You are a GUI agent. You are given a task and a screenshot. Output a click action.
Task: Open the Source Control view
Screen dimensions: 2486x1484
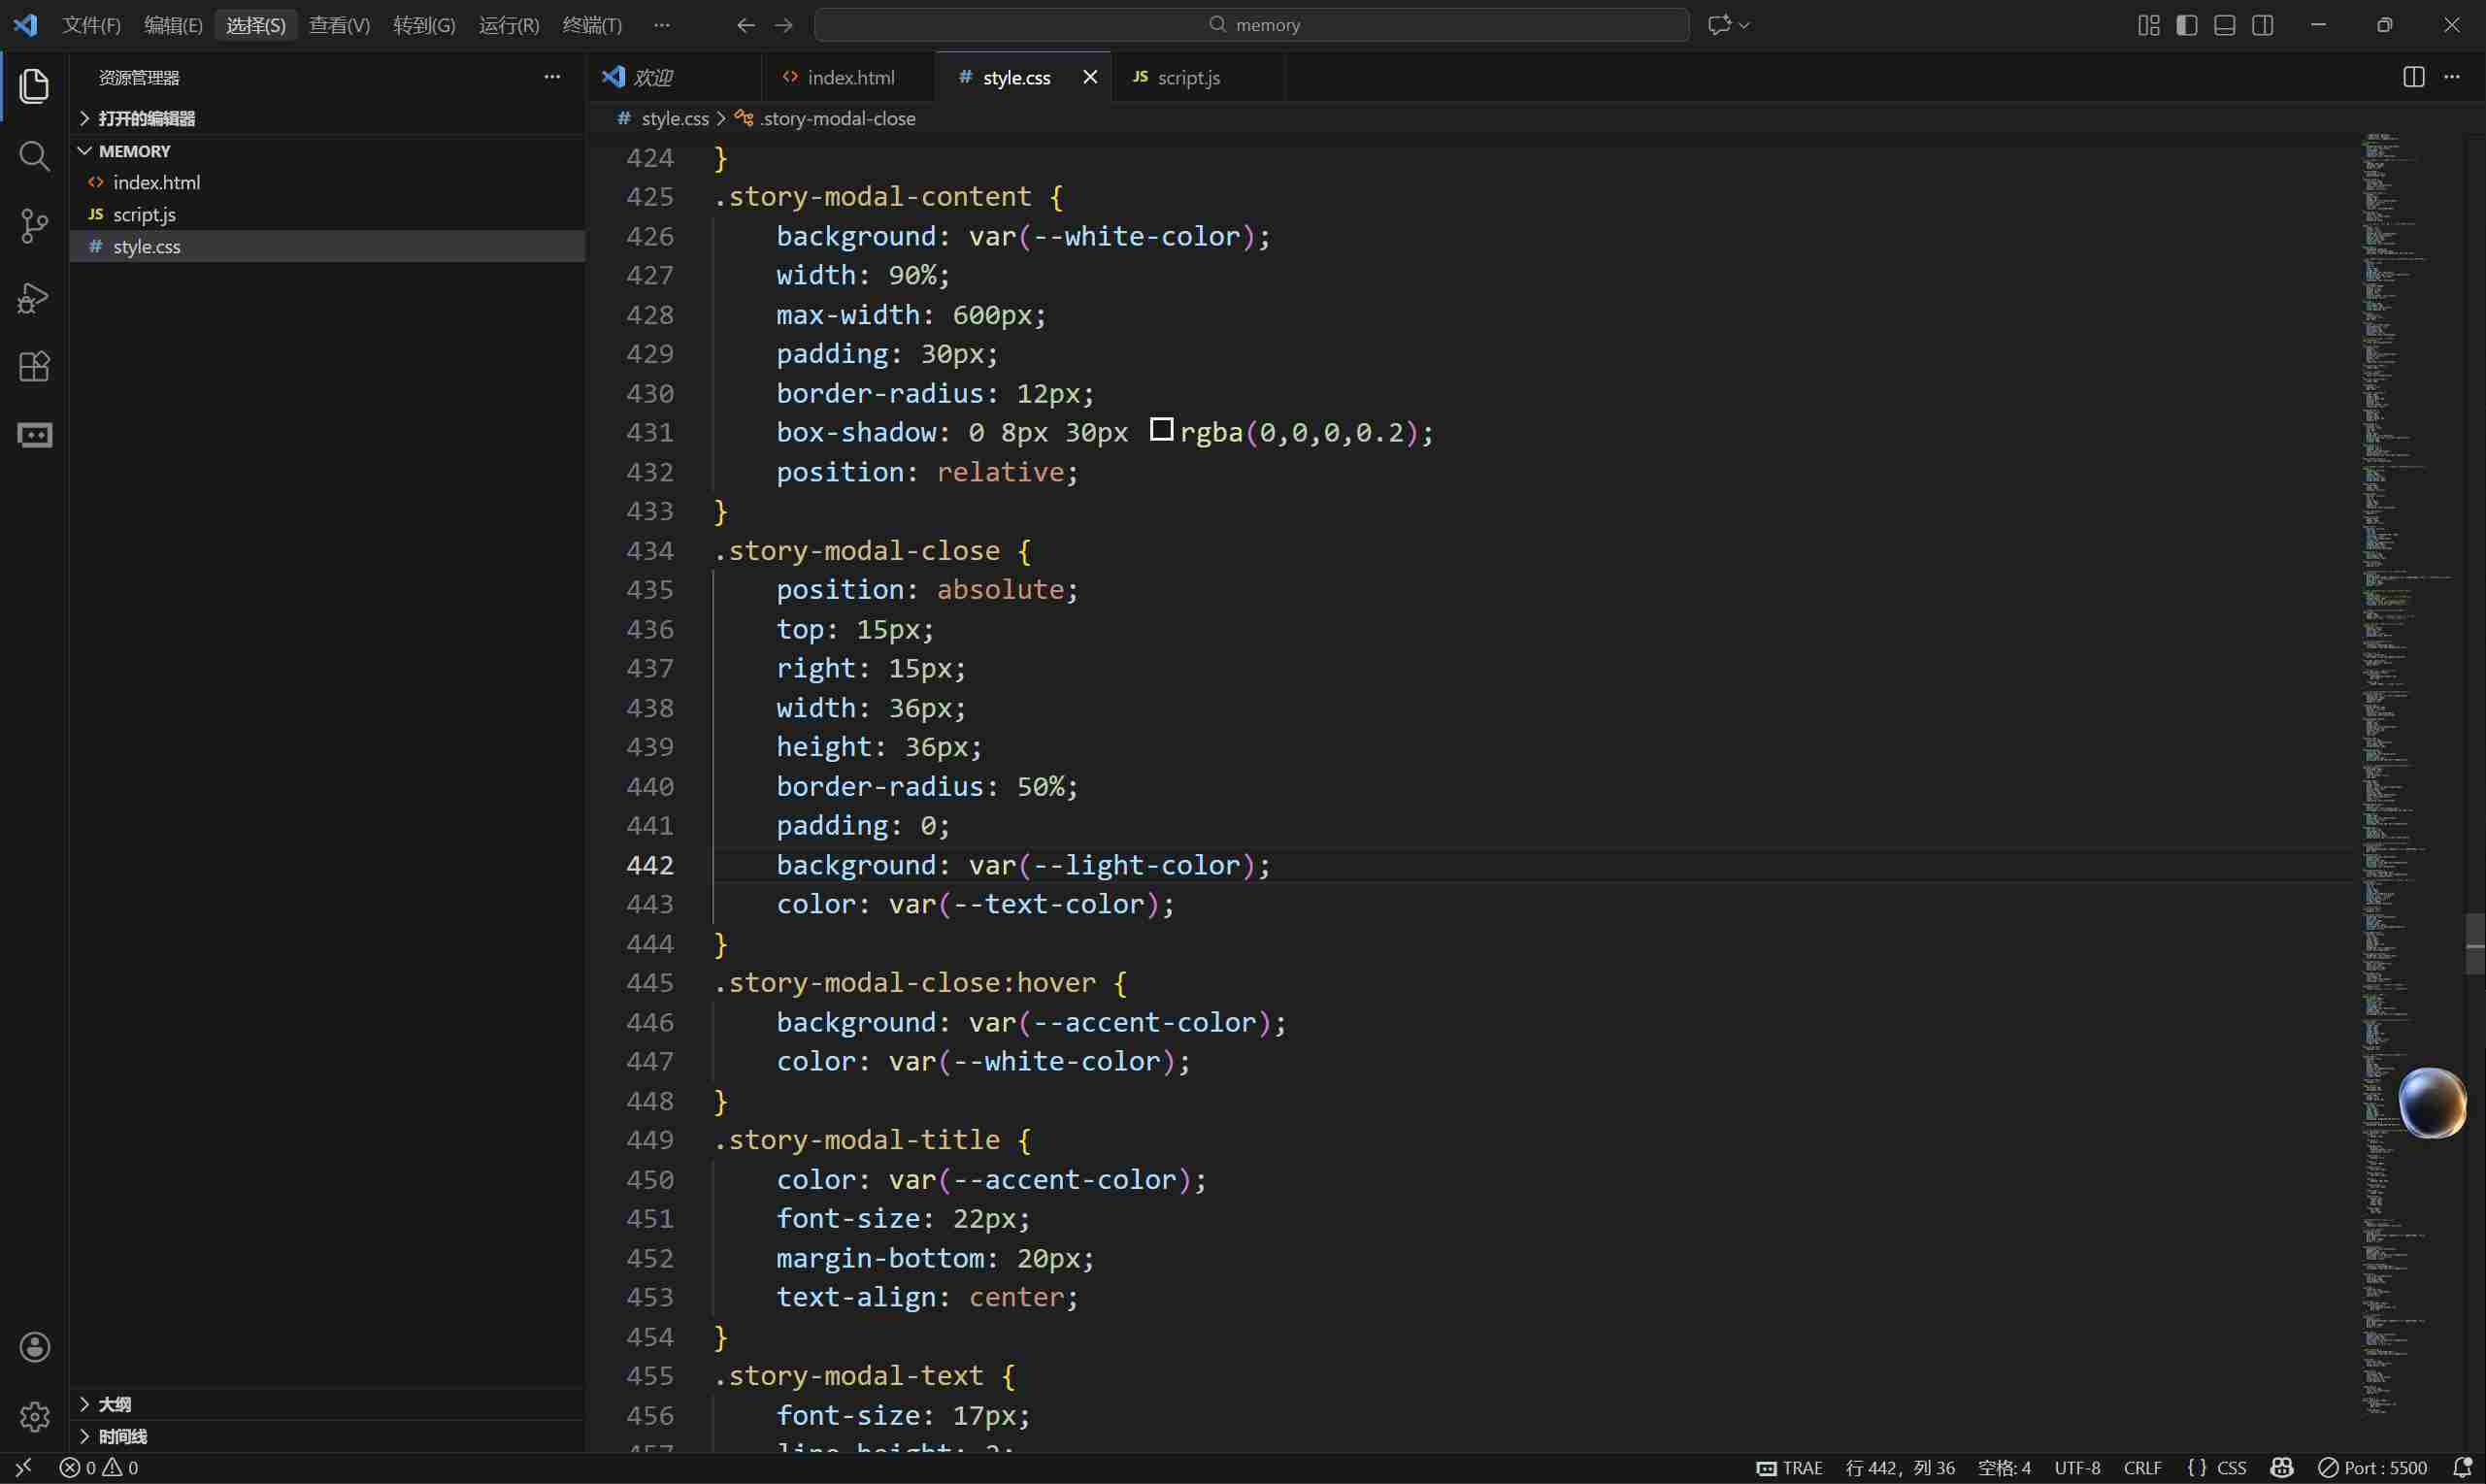(x=34, y=226)
